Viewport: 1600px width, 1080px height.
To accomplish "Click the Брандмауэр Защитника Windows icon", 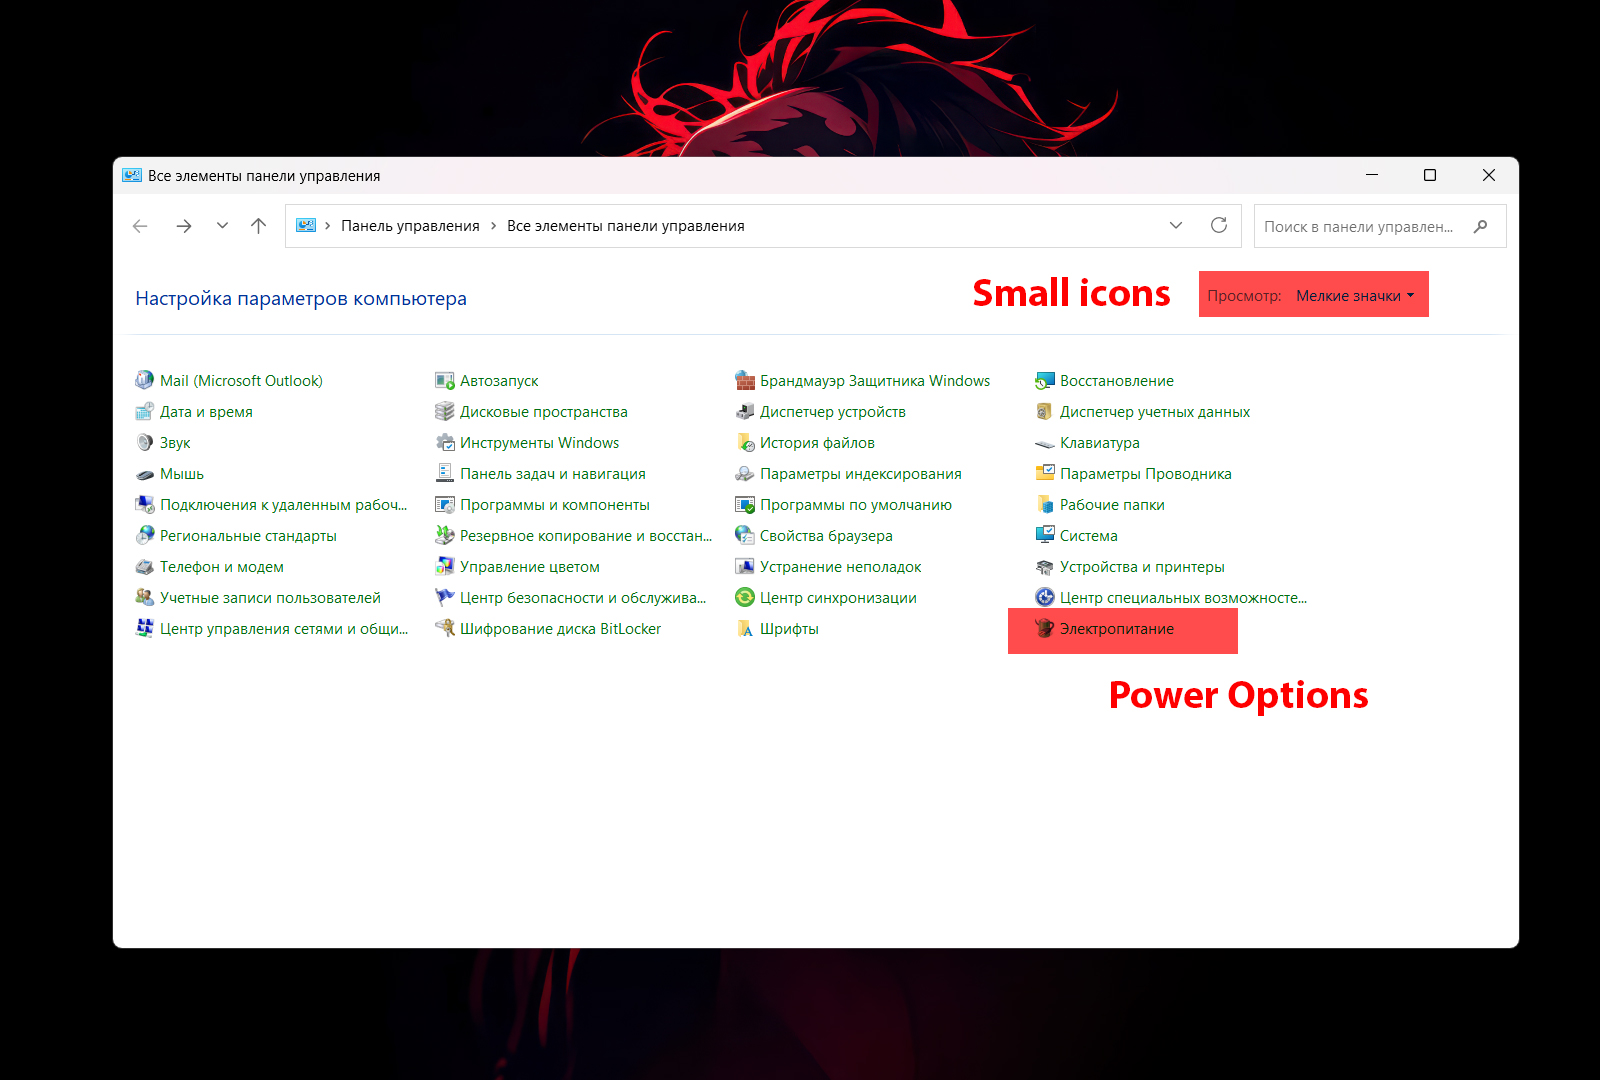I will [x=744, y=380].
